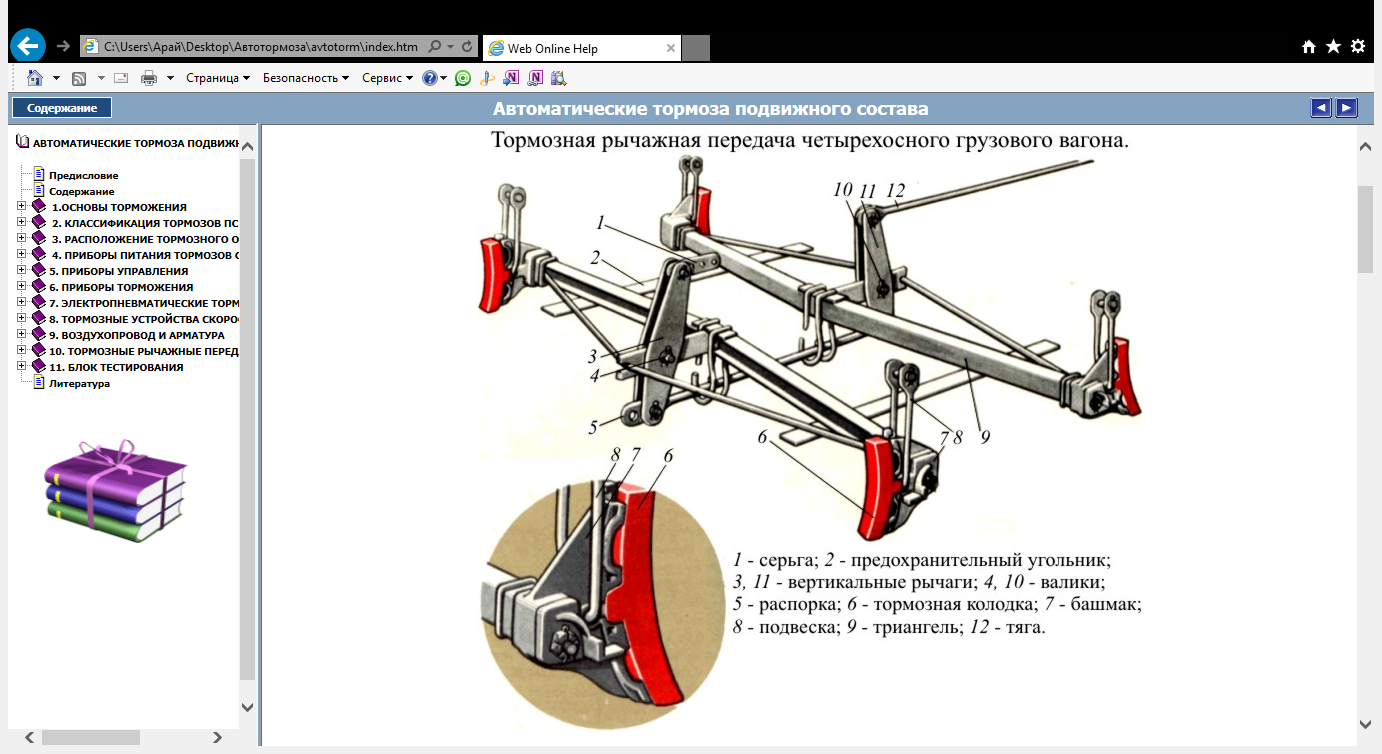Click the browser Home icon at top right
This screenshot has height=754, width=1382.
[1309, 47]
